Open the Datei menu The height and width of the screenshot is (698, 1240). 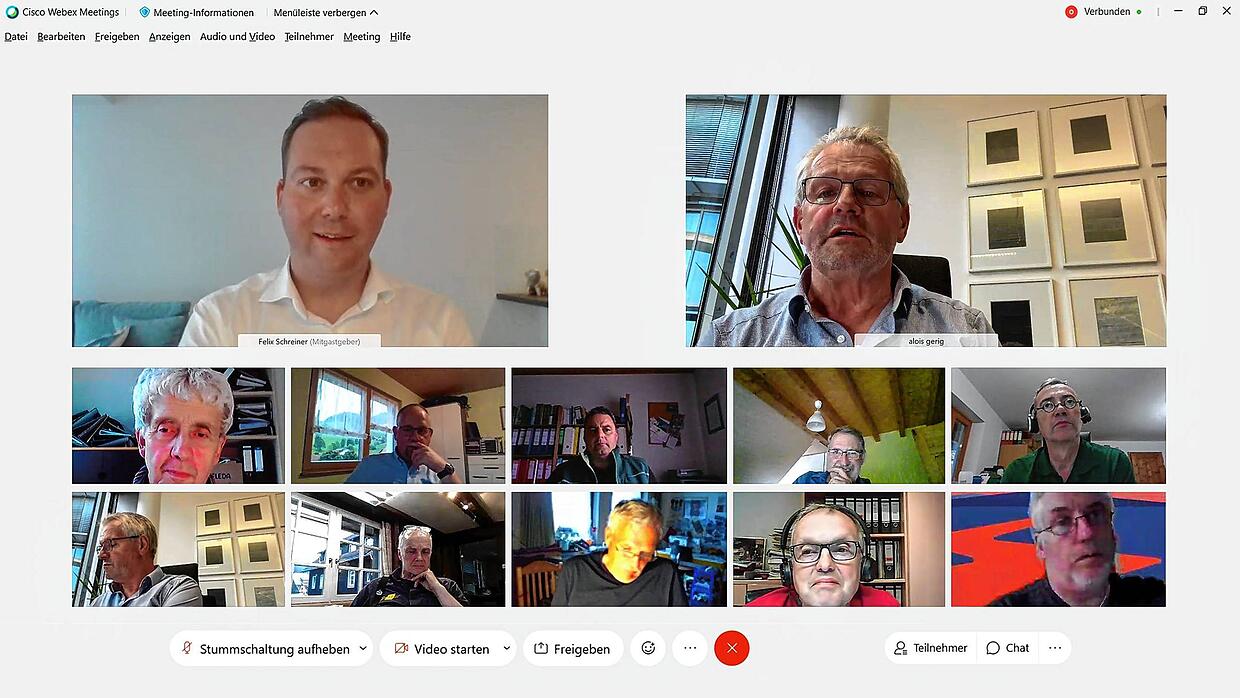click(x=16, y=36)
